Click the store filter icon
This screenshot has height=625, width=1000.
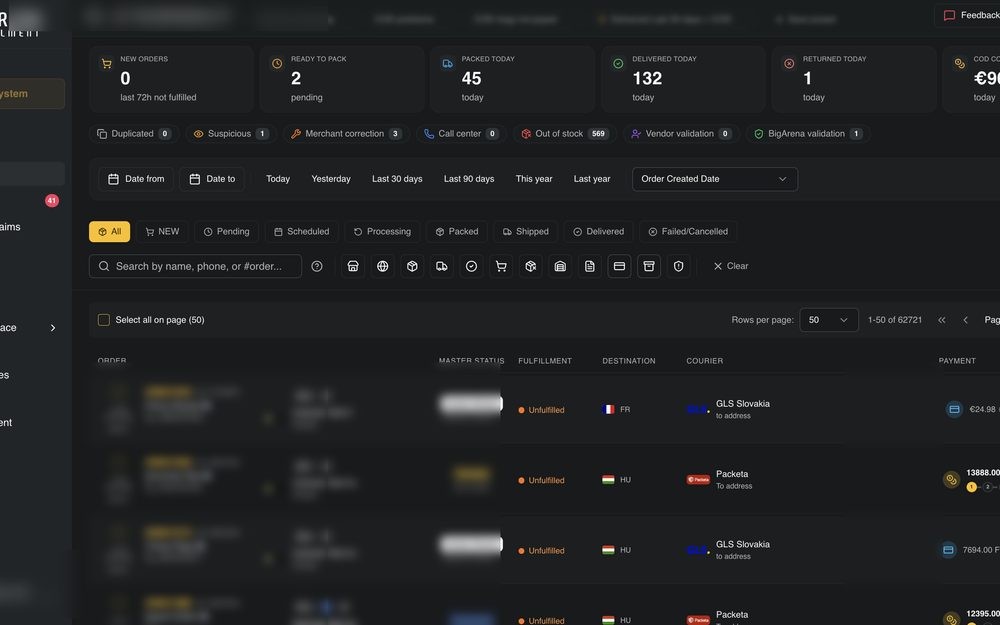[353, 267]
